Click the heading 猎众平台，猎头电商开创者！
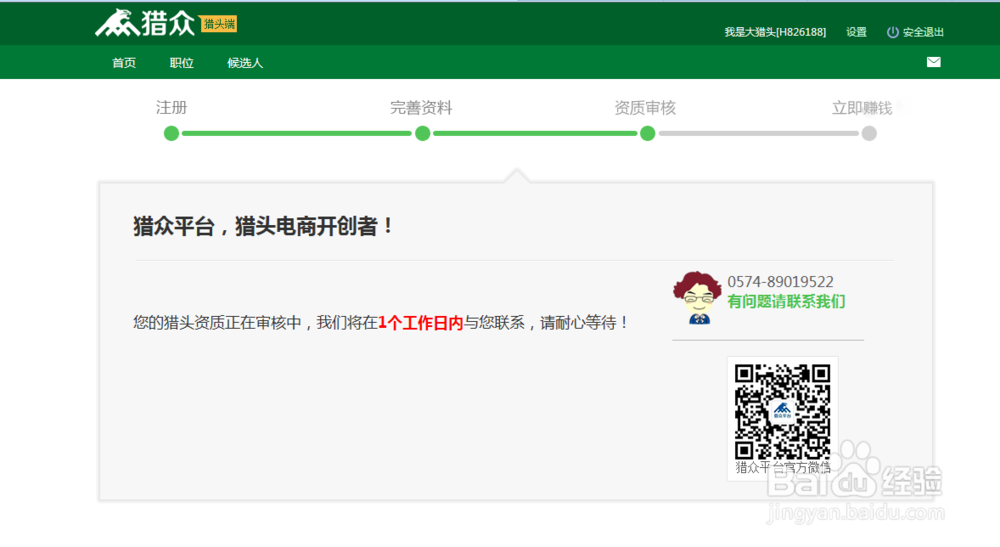This screenshot has height=547, width=1000. coord(263,226)
